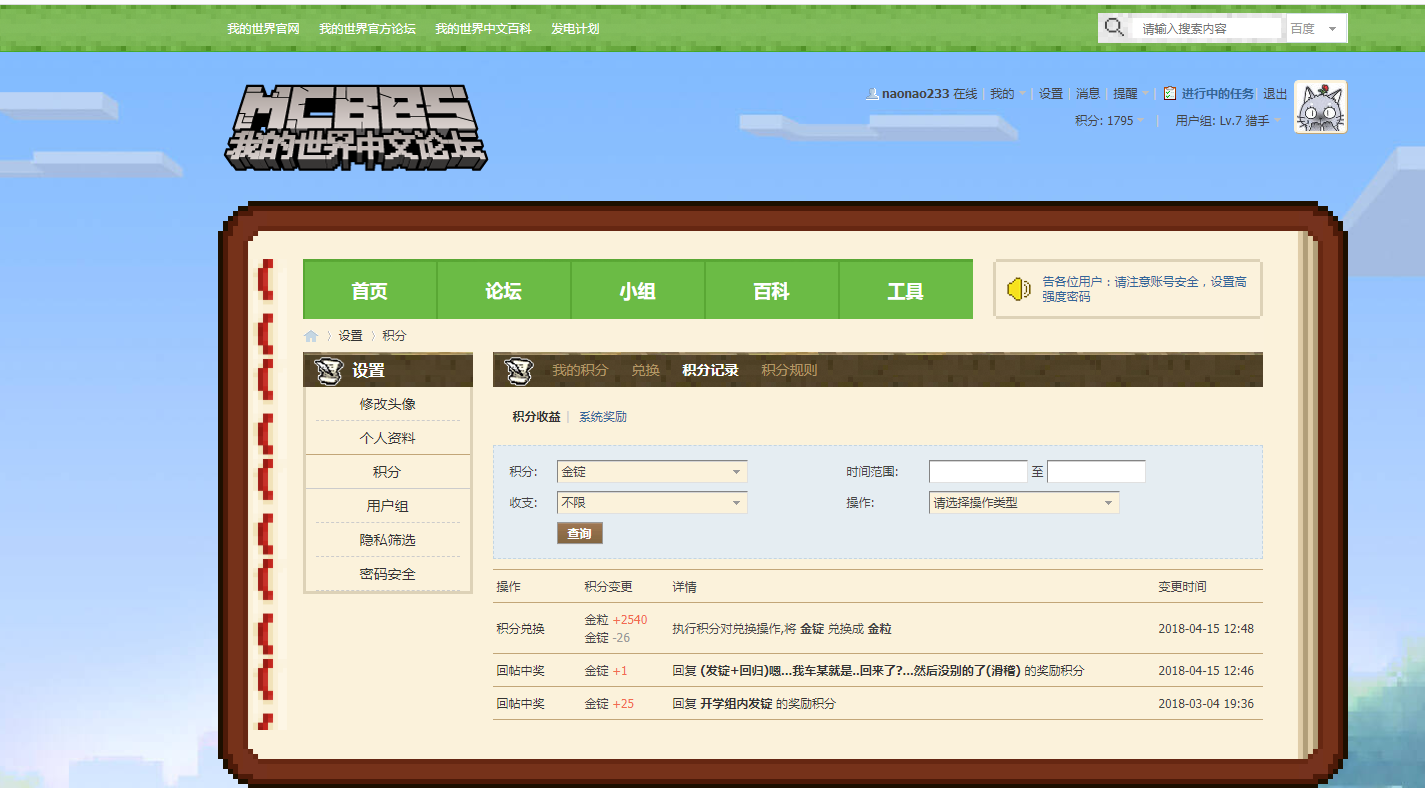Click the 积分变更 column header
1425x788 pixels.
coord(609,587)
